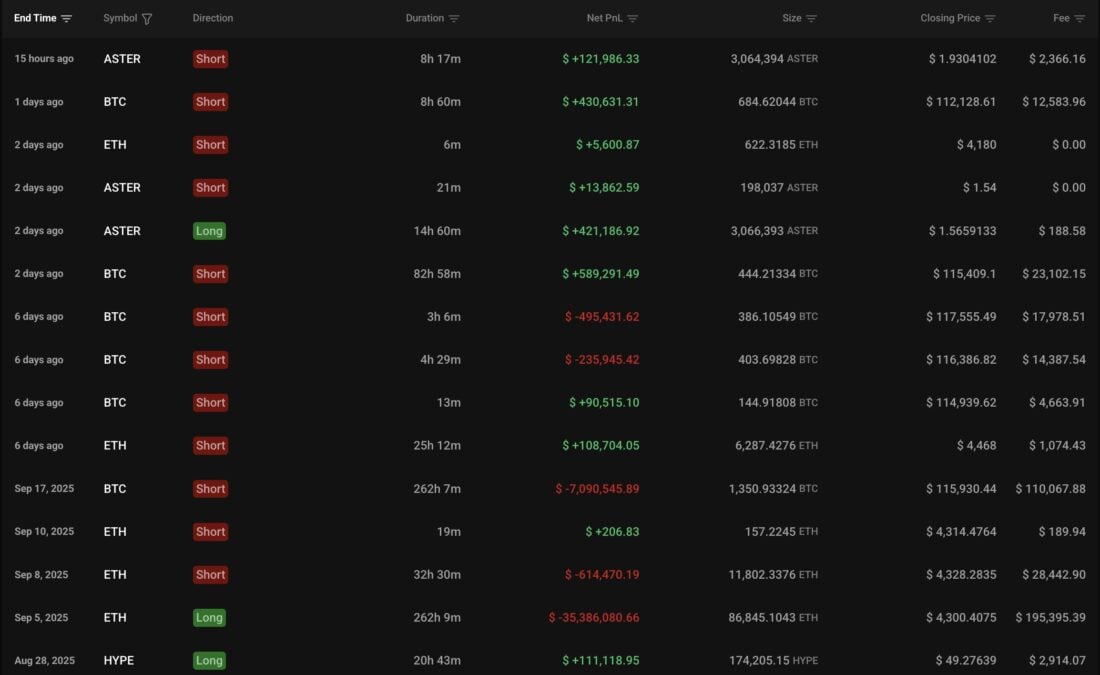The image size is (1100, 675).
Task: Click Net PnL $ -235,945.42
Action: tap(602, 359)
